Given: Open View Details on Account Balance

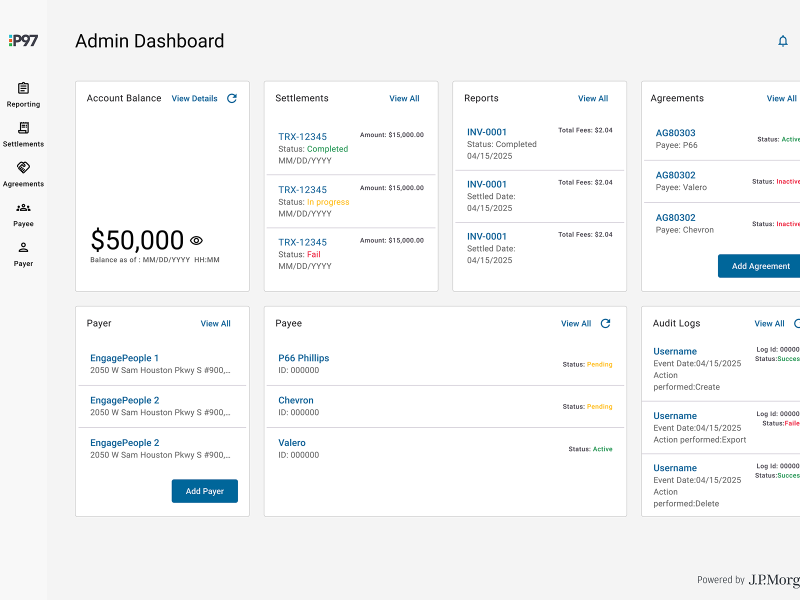Looking at the screenshot, I should [x=194, y=98].
